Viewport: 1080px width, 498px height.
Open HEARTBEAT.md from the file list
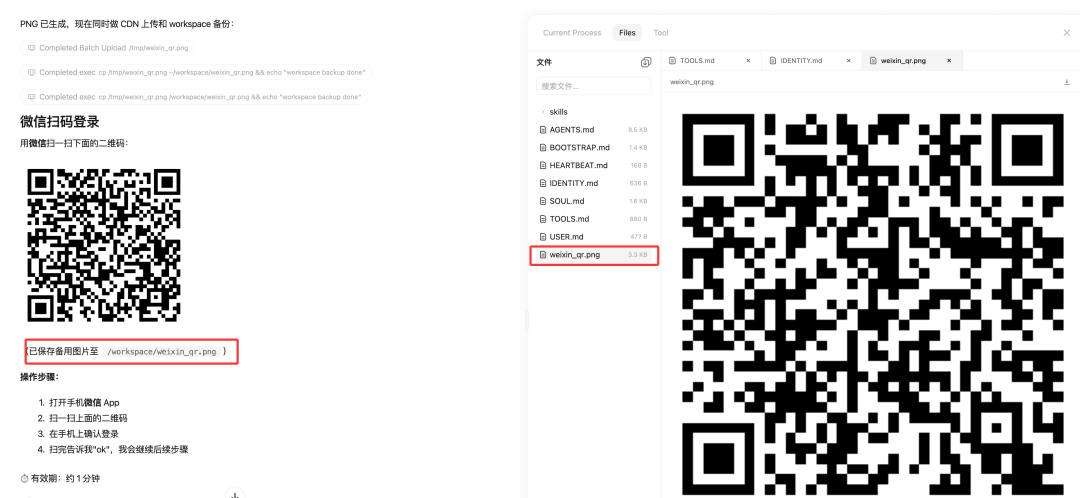coord(578,165)
